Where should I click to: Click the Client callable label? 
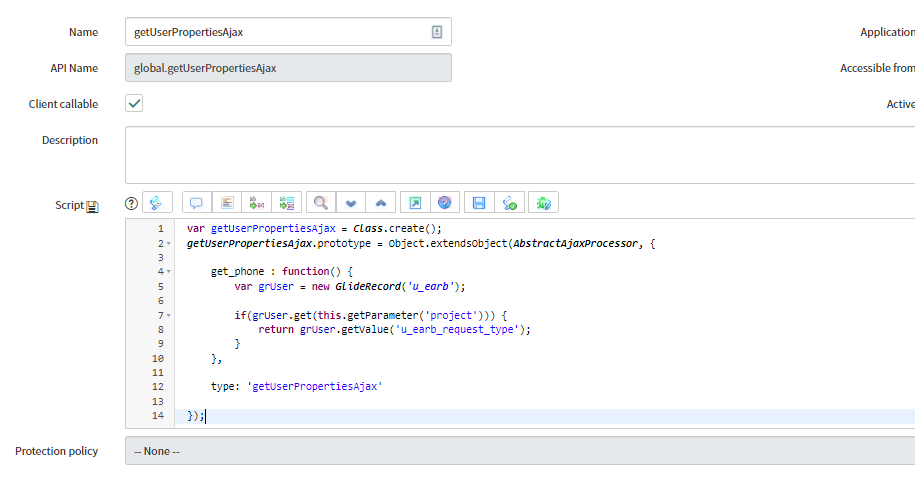(63, 104)
